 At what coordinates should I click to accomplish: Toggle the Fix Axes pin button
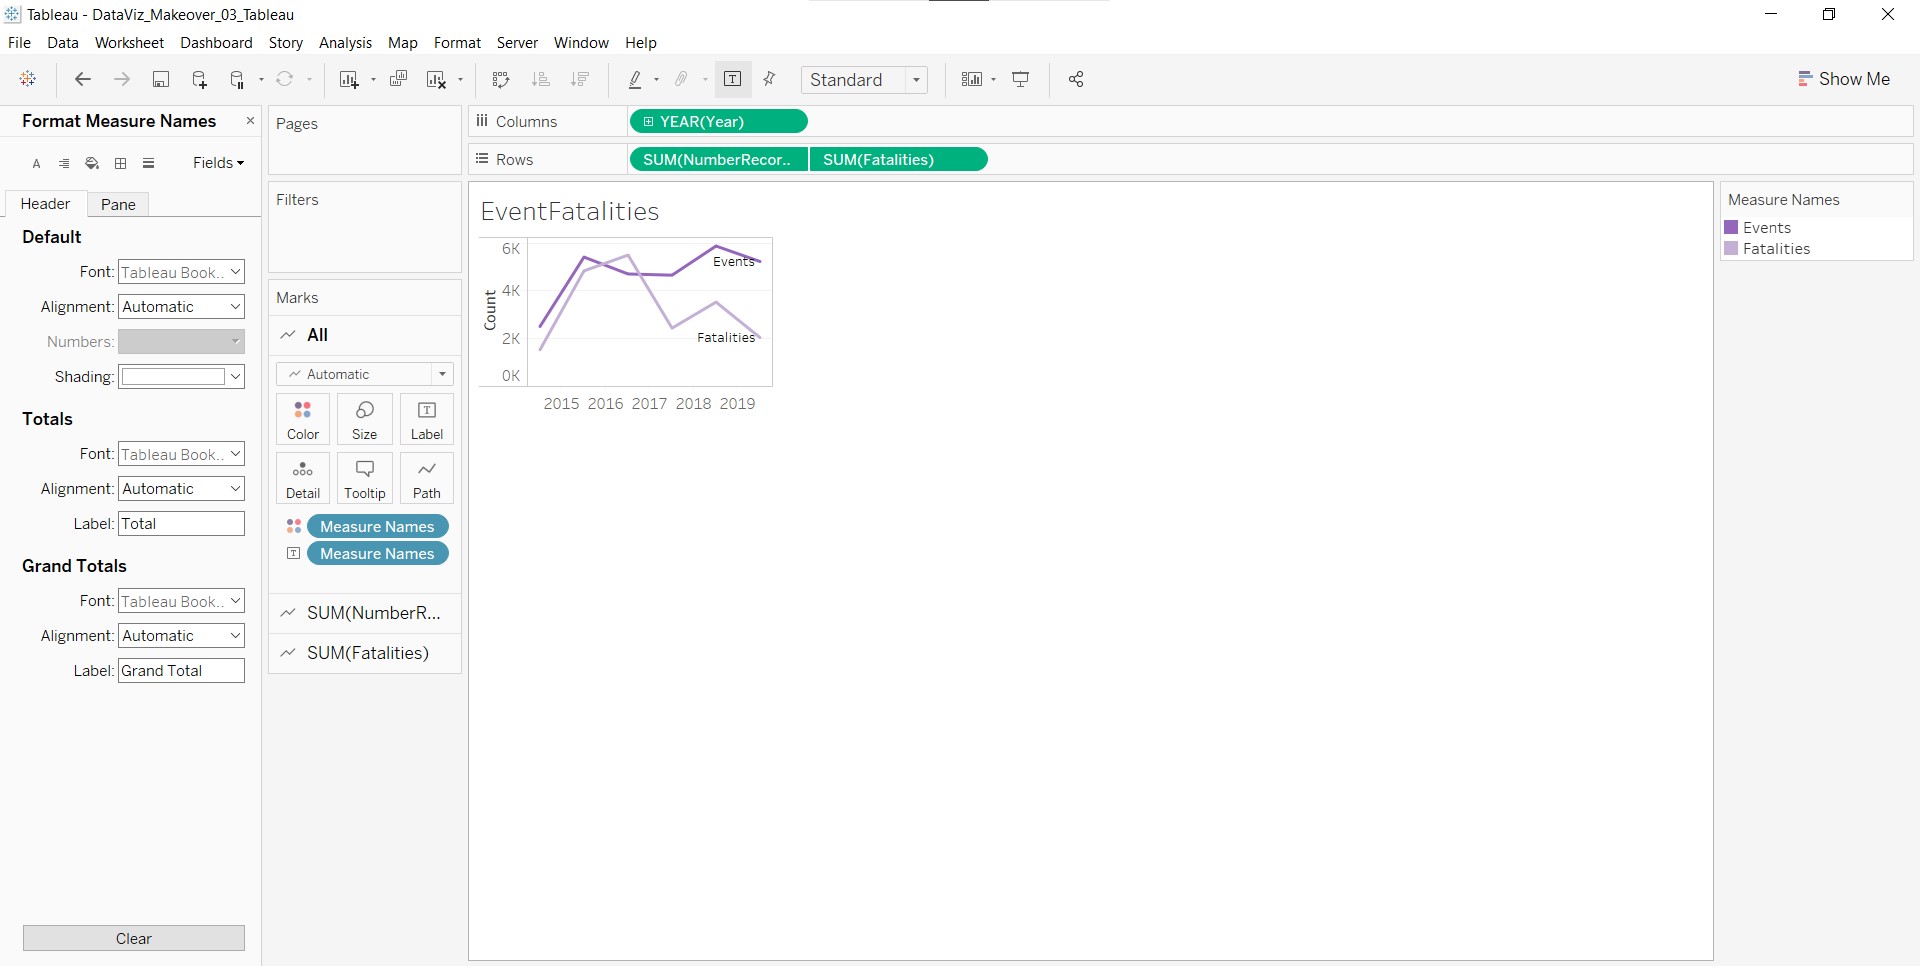coord(770,80)
